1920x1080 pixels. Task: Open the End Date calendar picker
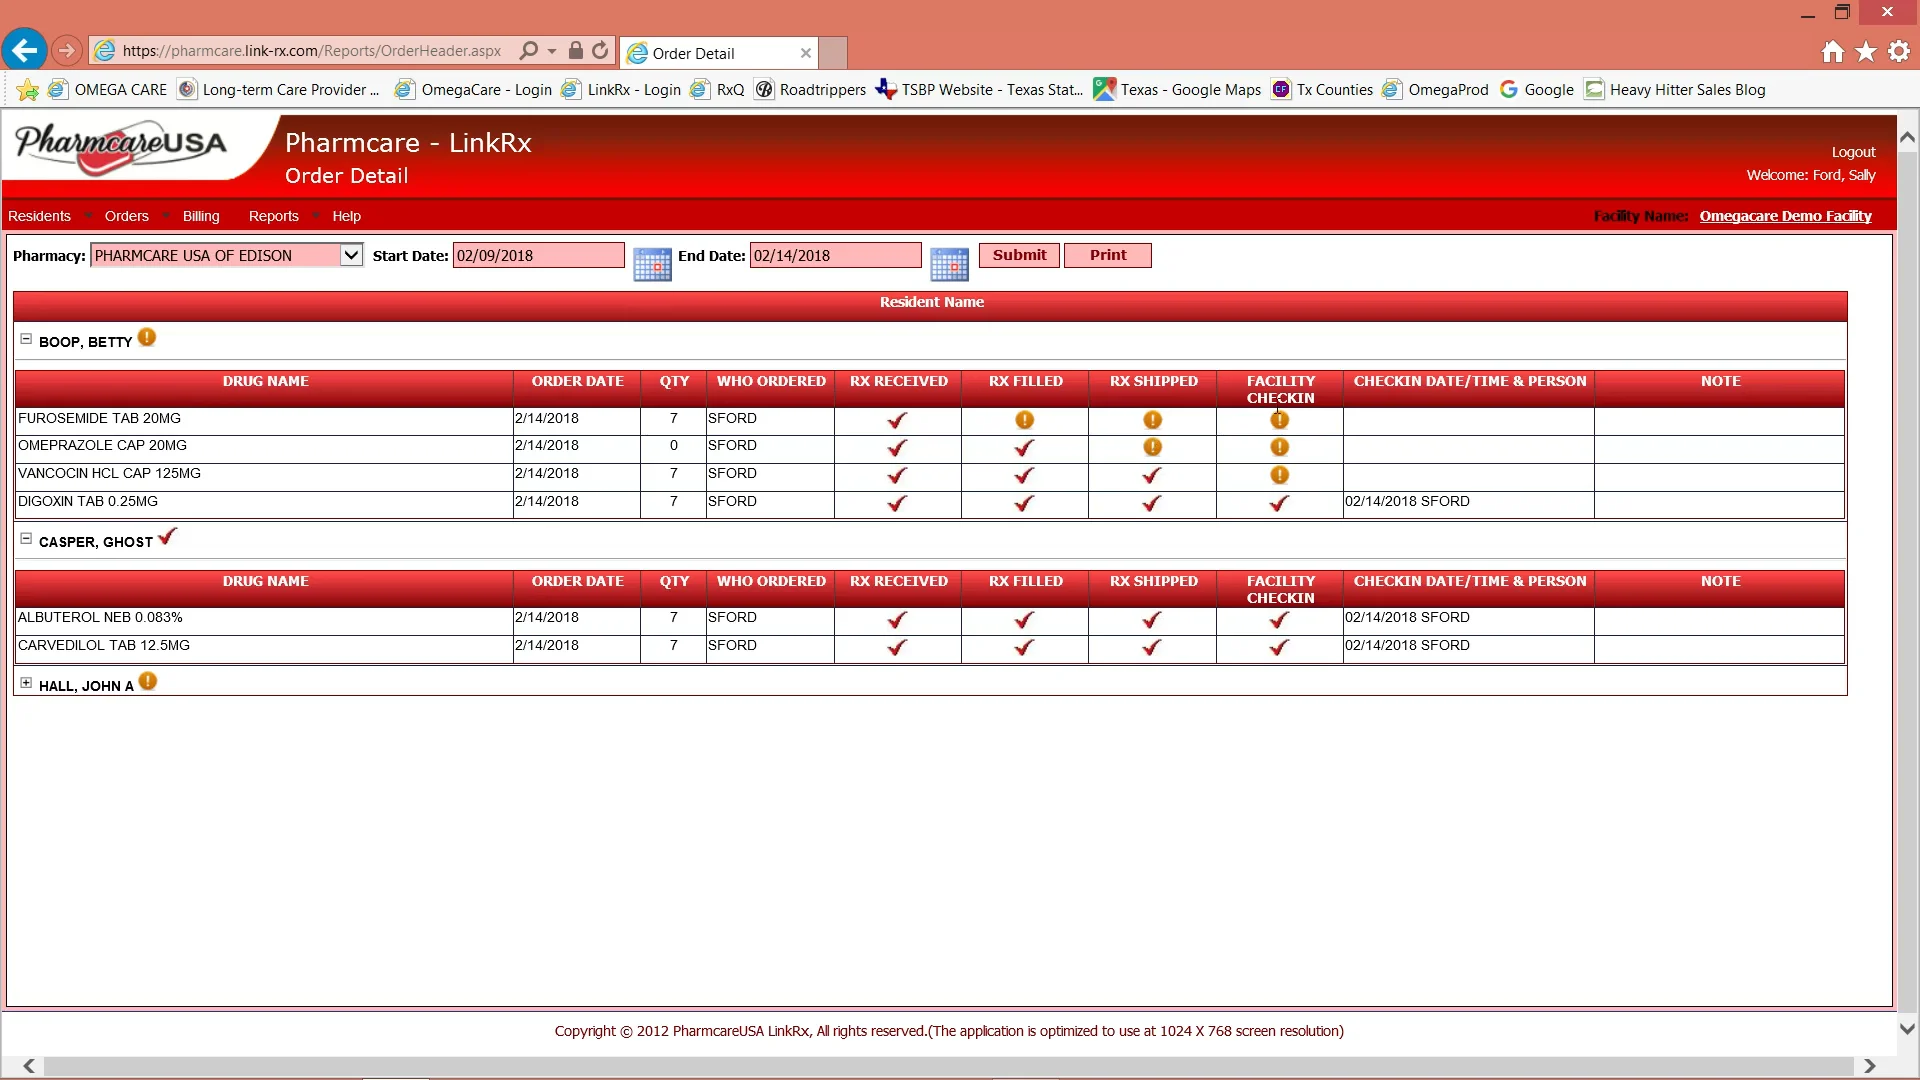(949, 265)
